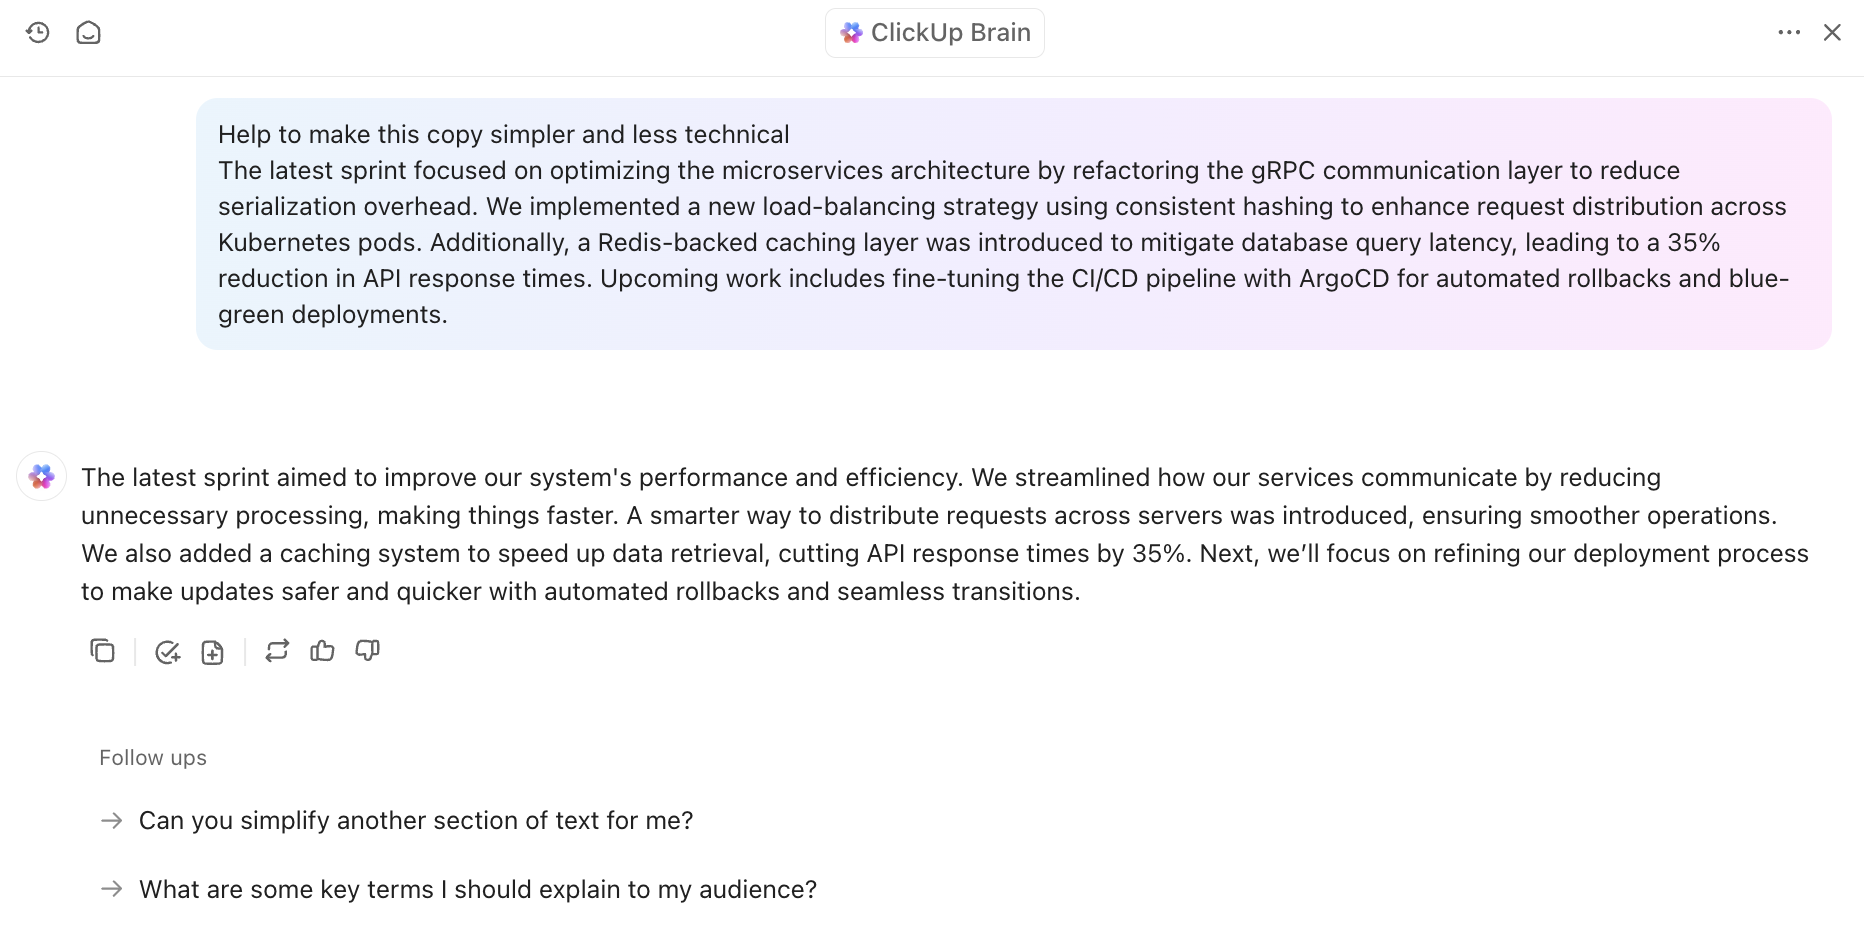Copy the AI response text
This screenshot has height=942, width=1864.
coord(102,651)
